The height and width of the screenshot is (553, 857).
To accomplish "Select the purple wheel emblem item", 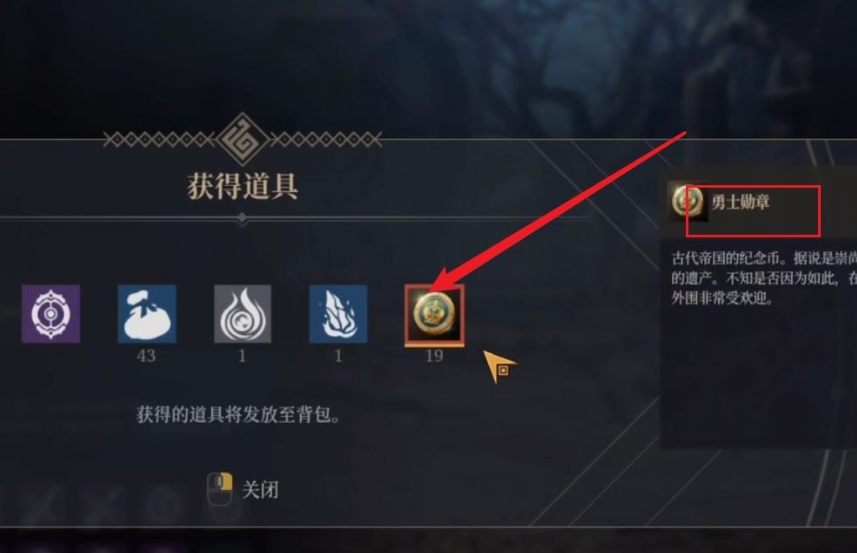I will point(51,314).
